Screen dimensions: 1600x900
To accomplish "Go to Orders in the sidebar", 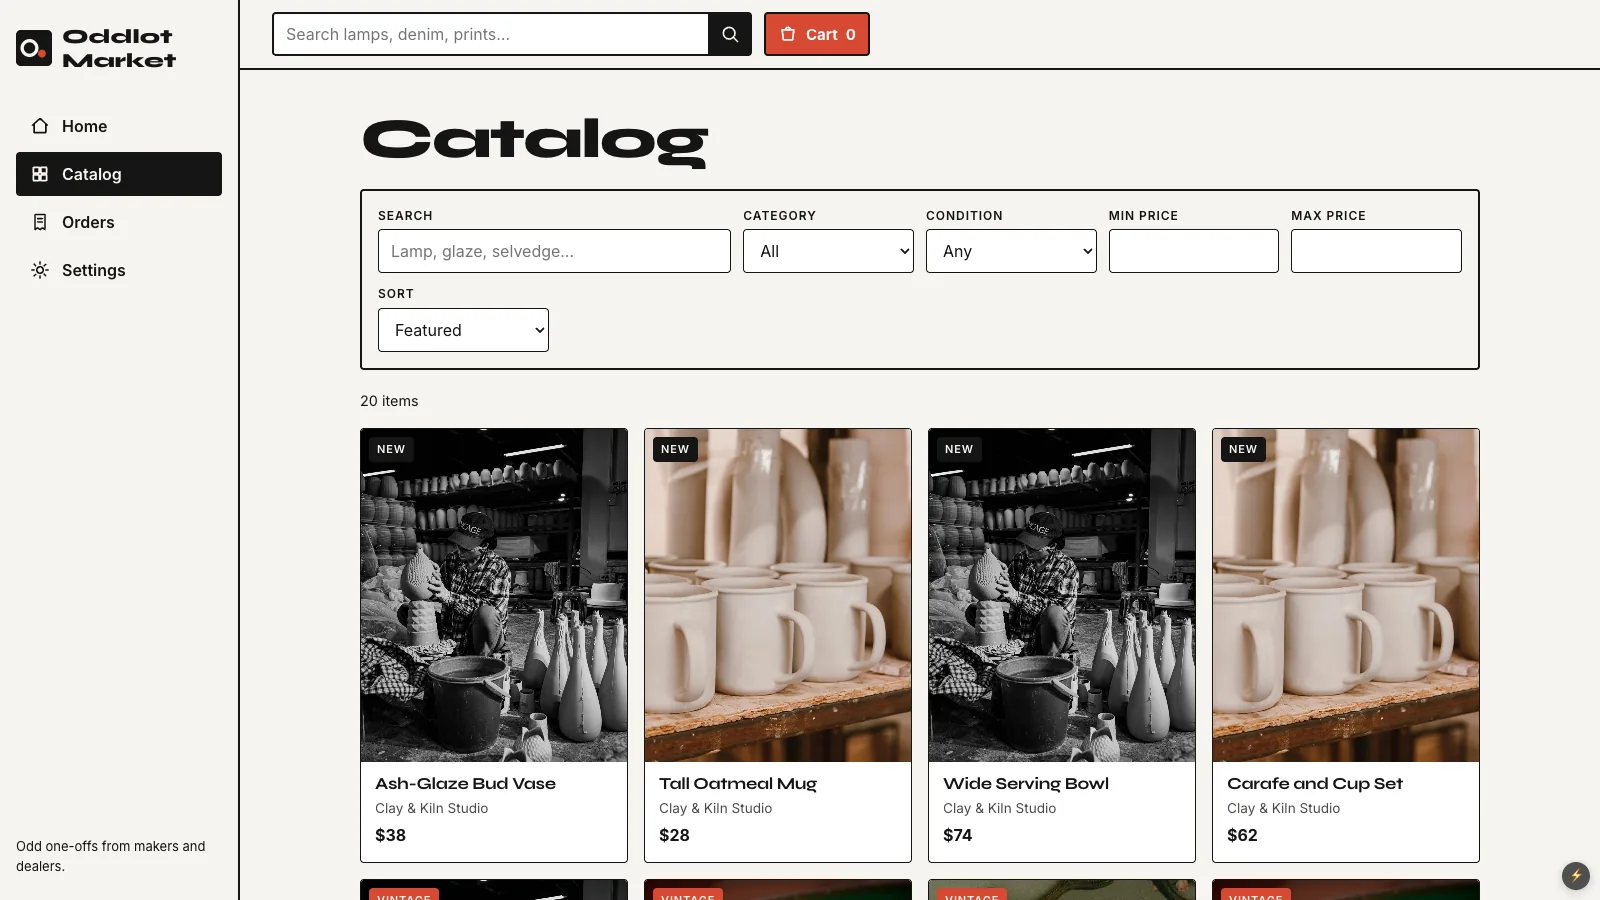I will point(119,222).
